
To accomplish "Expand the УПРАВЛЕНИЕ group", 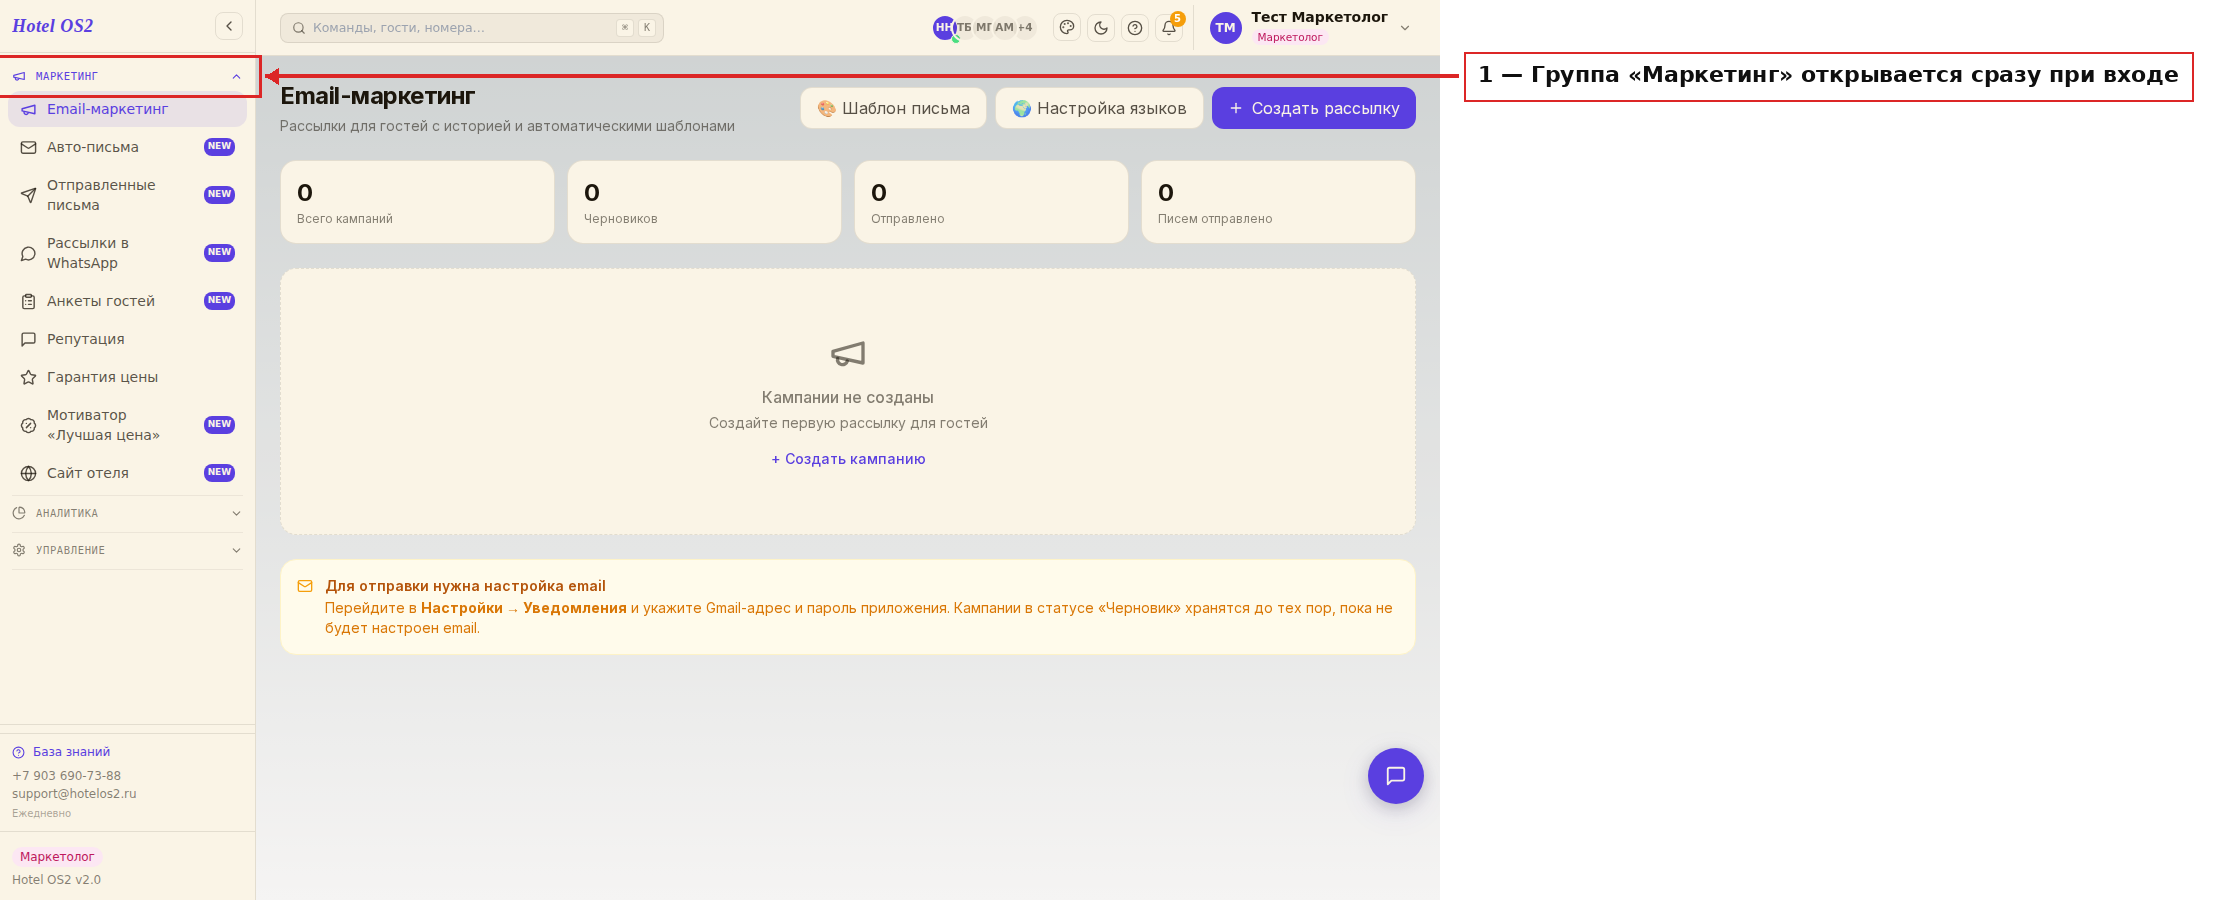I will tap(127, 550).
